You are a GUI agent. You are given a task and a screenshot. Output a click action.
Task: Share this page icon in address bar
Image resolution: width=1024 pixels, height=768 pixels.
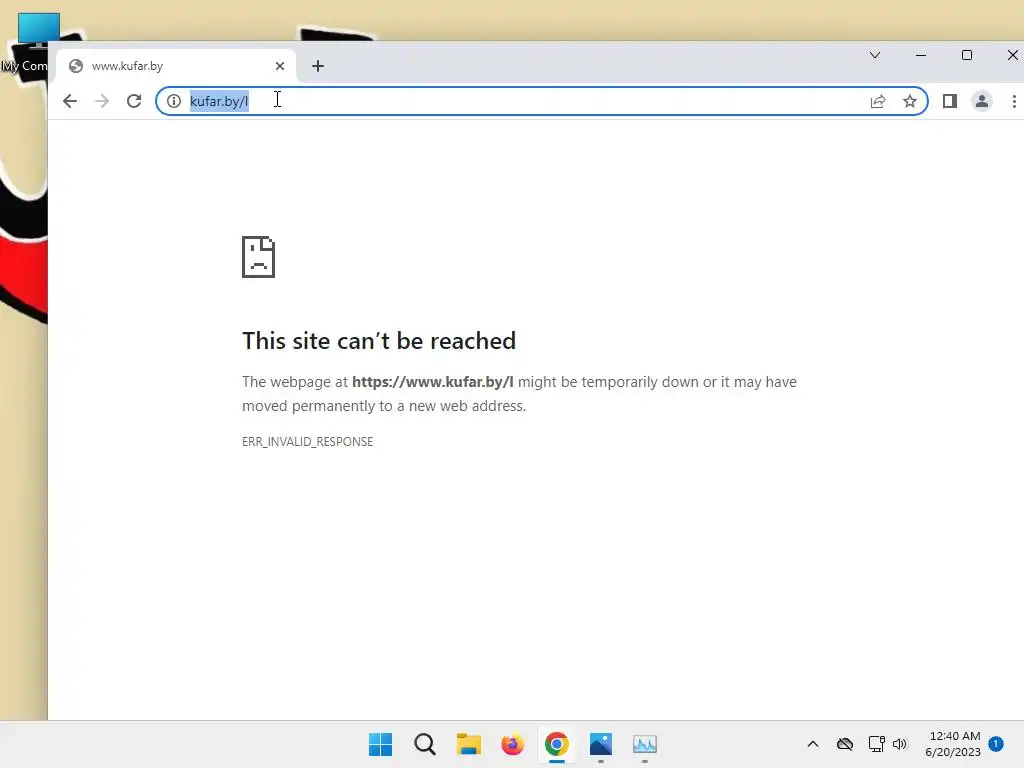878,101
